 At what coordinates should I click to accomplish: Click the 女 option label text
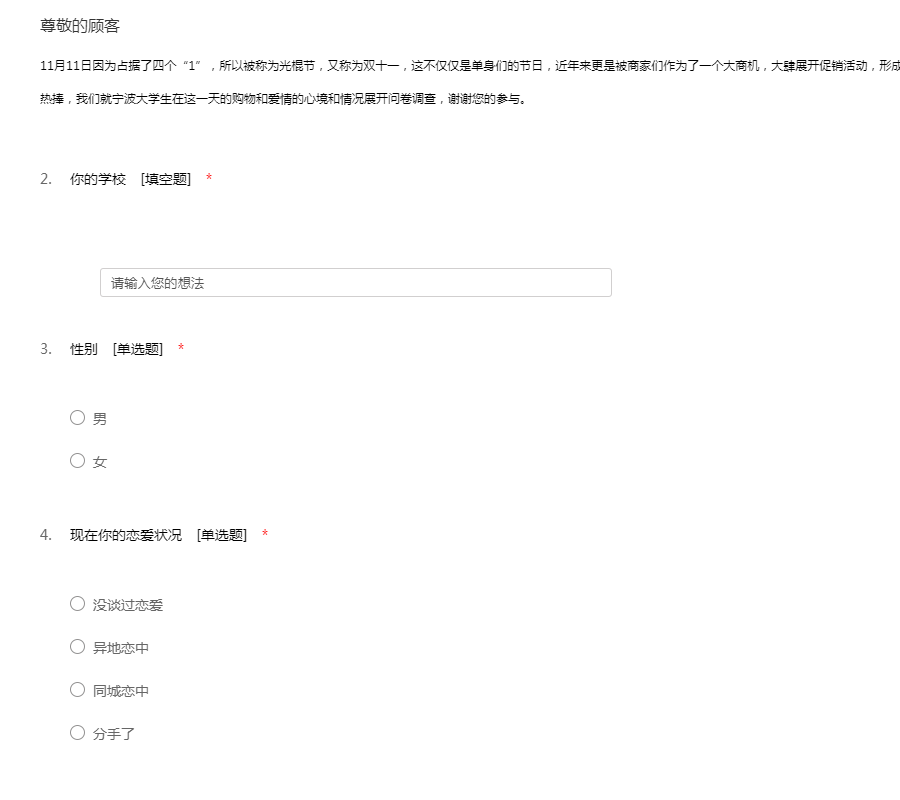(100, 462)
